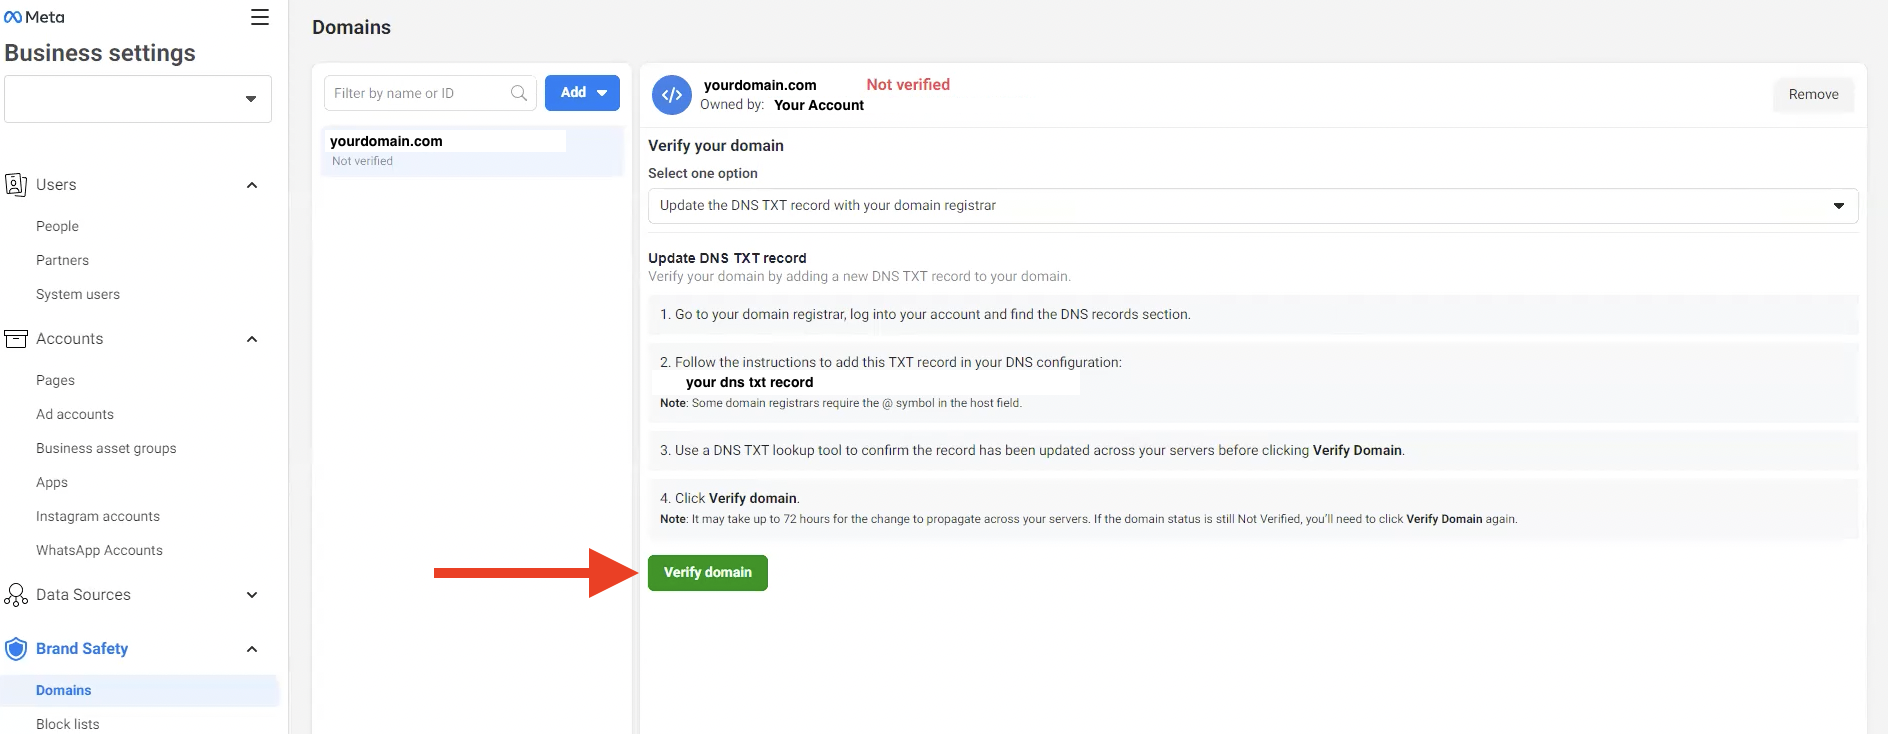The image size is (1888, 734).
Task: Collapse the Brand Safety section
Action: [x=252, y=649]
